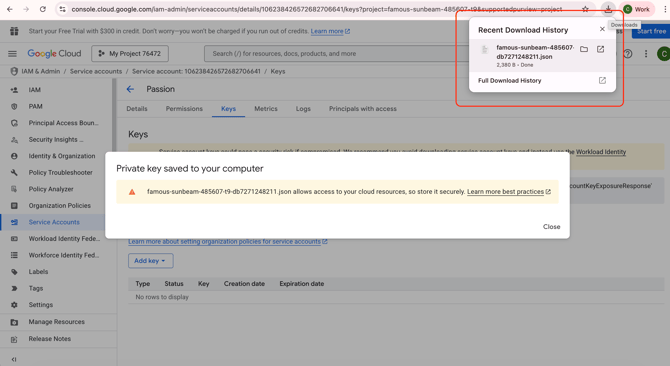Switch to the Details tab
This screenshot has height=366, width=670.
pos(137,109)
